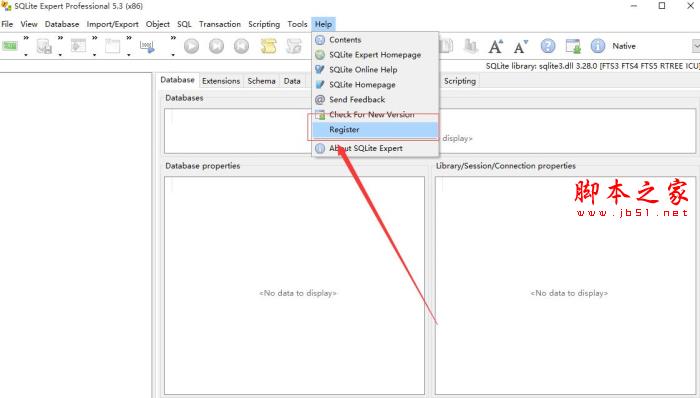Click the gray script scroll icon
The height and width of the screenshot is (398, 700).
(294, 46)
